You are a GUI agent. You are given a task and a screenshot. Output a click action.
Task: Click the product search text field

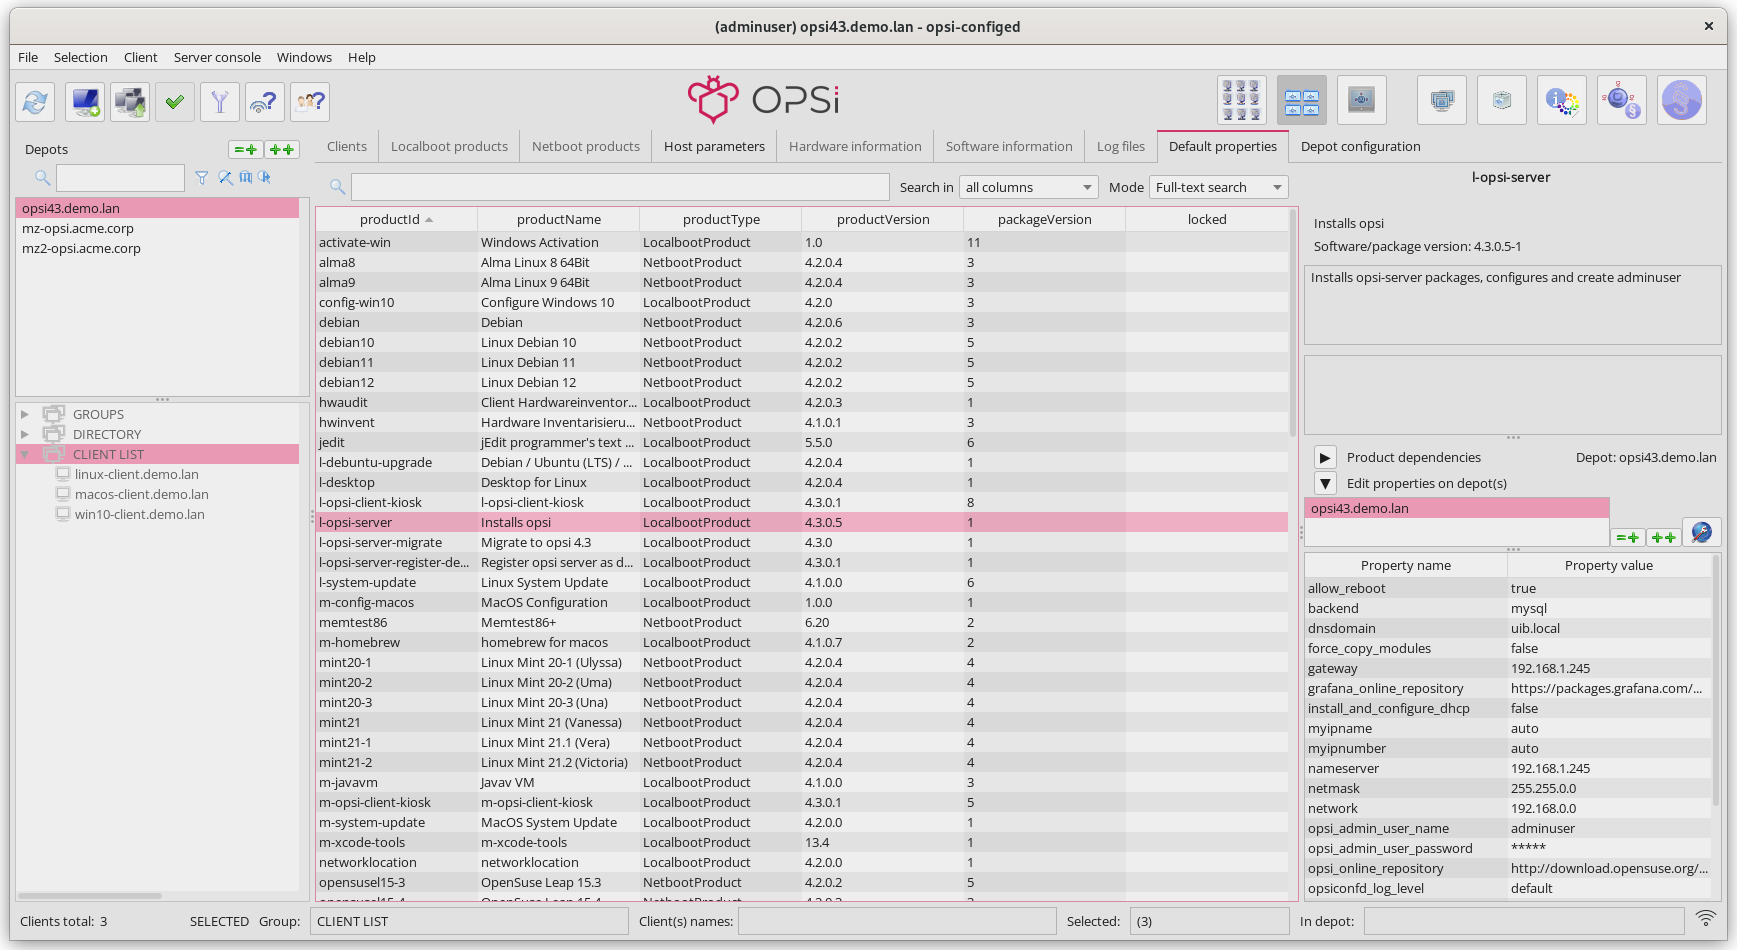coord(620,187)
